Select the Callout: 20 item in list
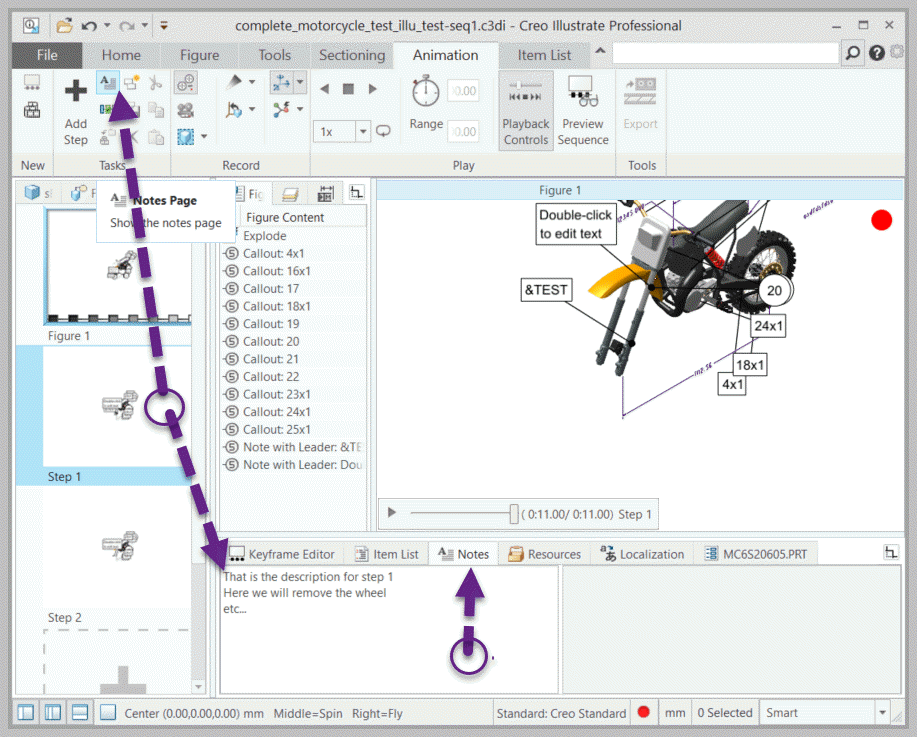The width and height of the screenshot is (917, 737). 270,341
